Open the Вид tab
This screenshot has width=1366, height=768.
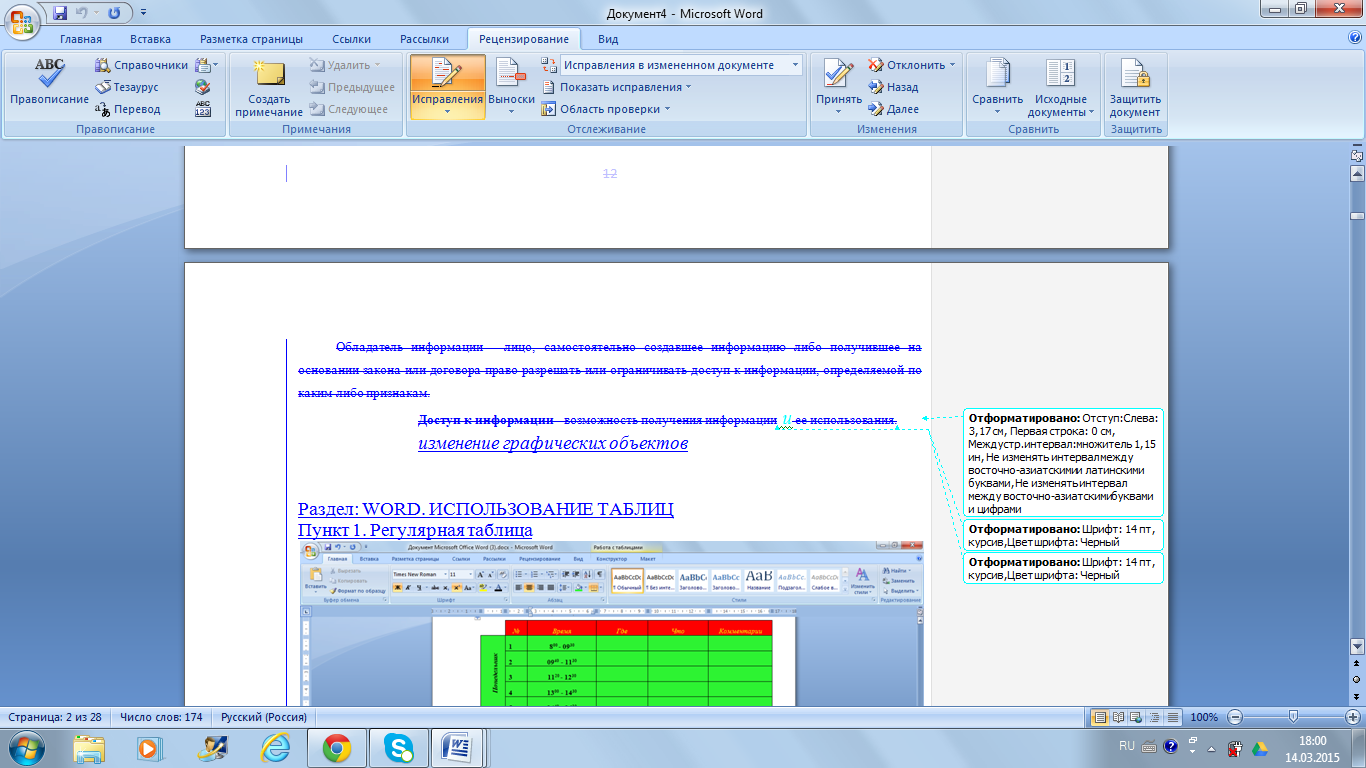(608, 39)
